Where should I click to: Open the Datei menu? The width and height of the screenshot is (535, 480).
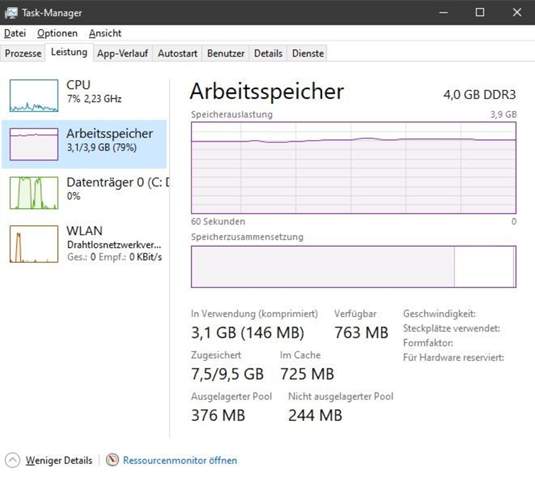tap(15, 33)
